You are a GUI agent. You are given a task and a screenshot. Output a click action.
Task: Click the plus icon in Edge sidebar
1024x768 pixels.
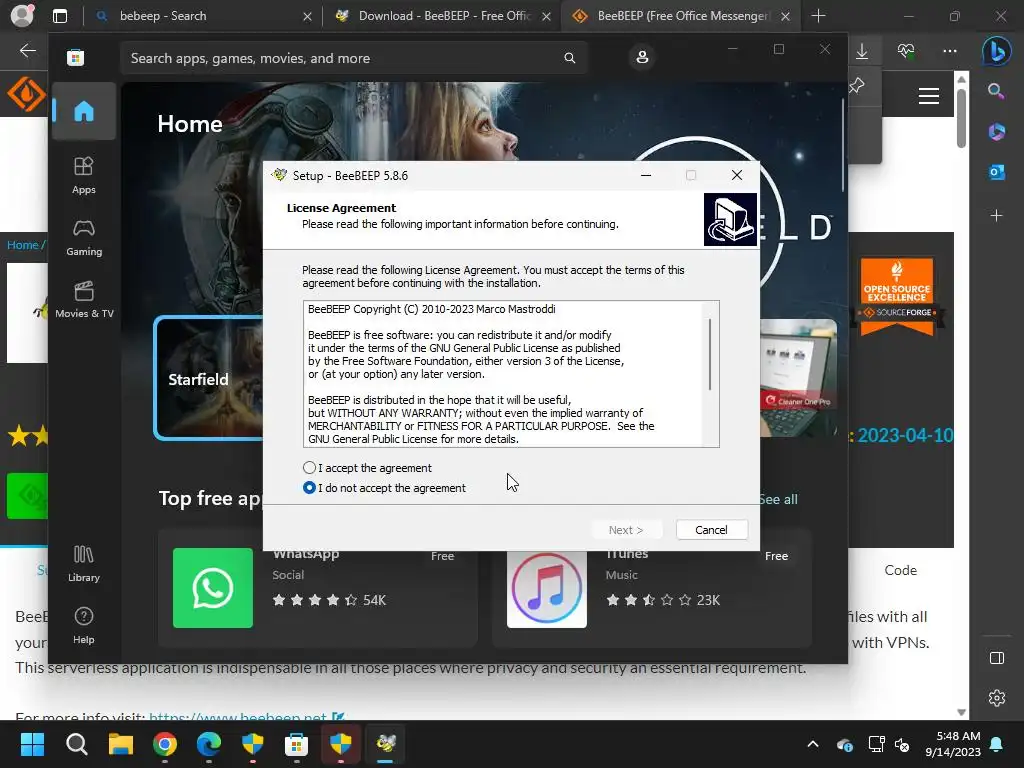point(996,215)
